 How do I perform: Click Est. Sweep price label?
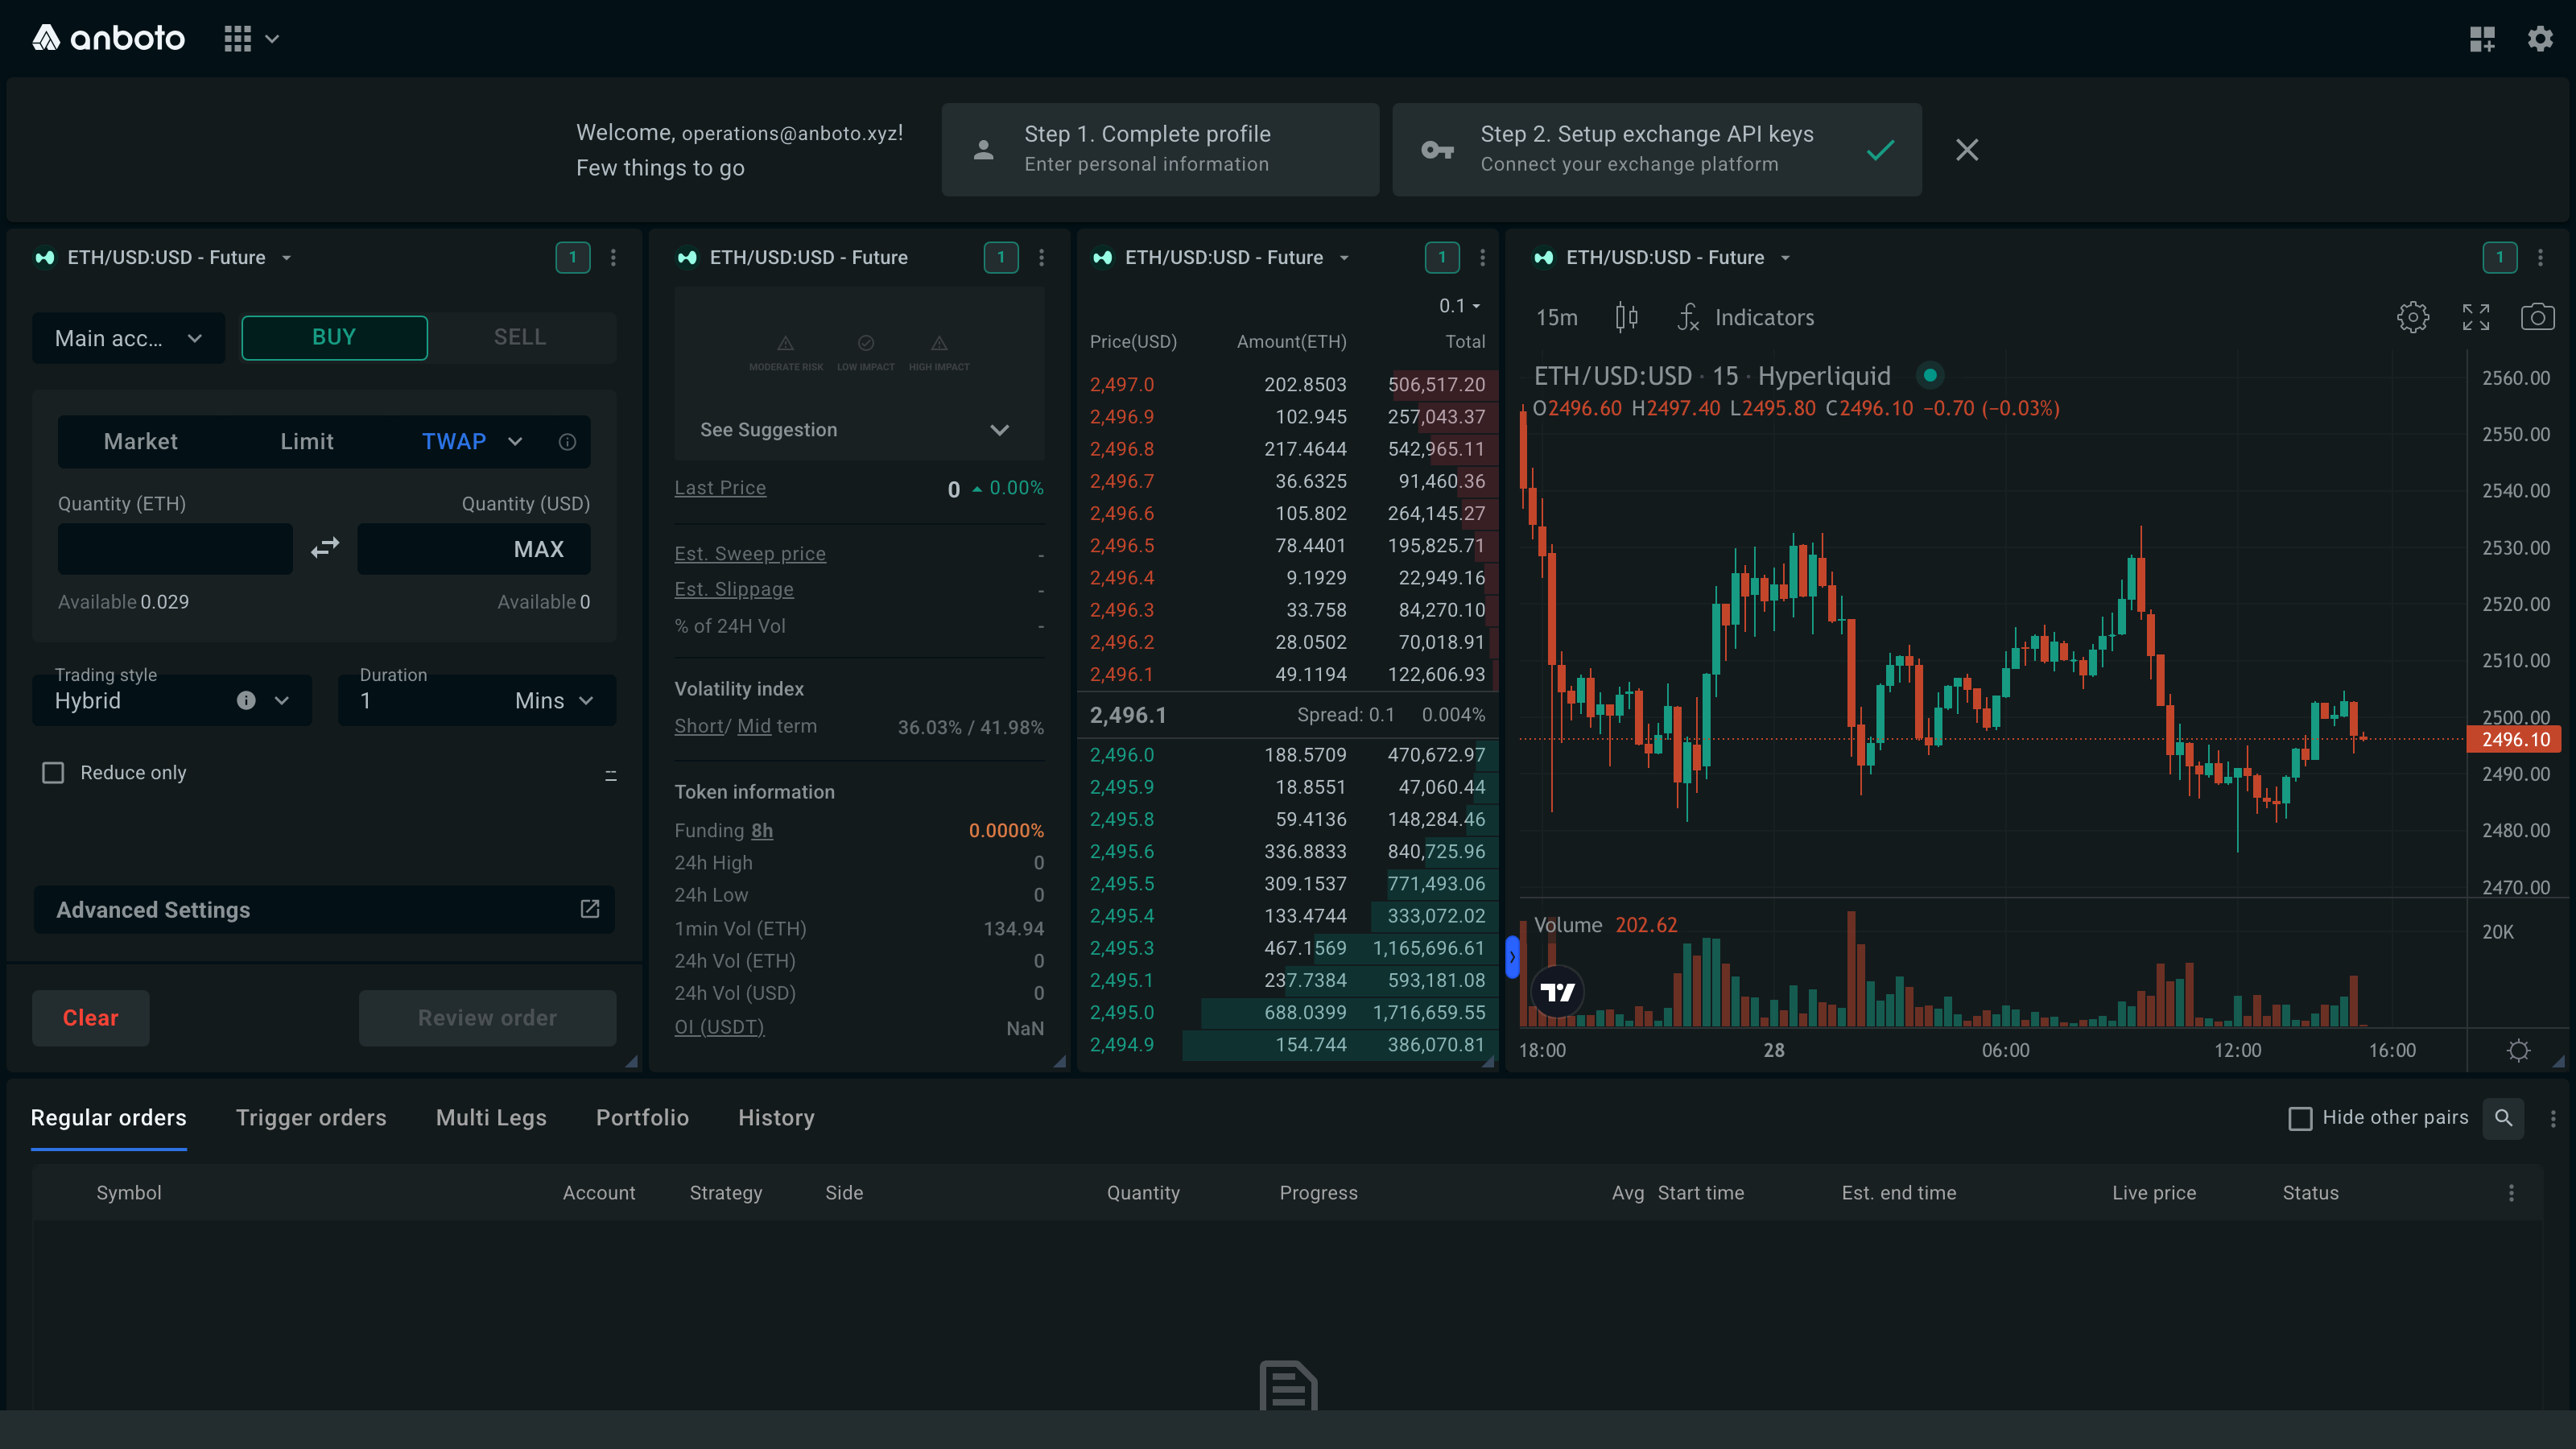(x=750, y=554)
